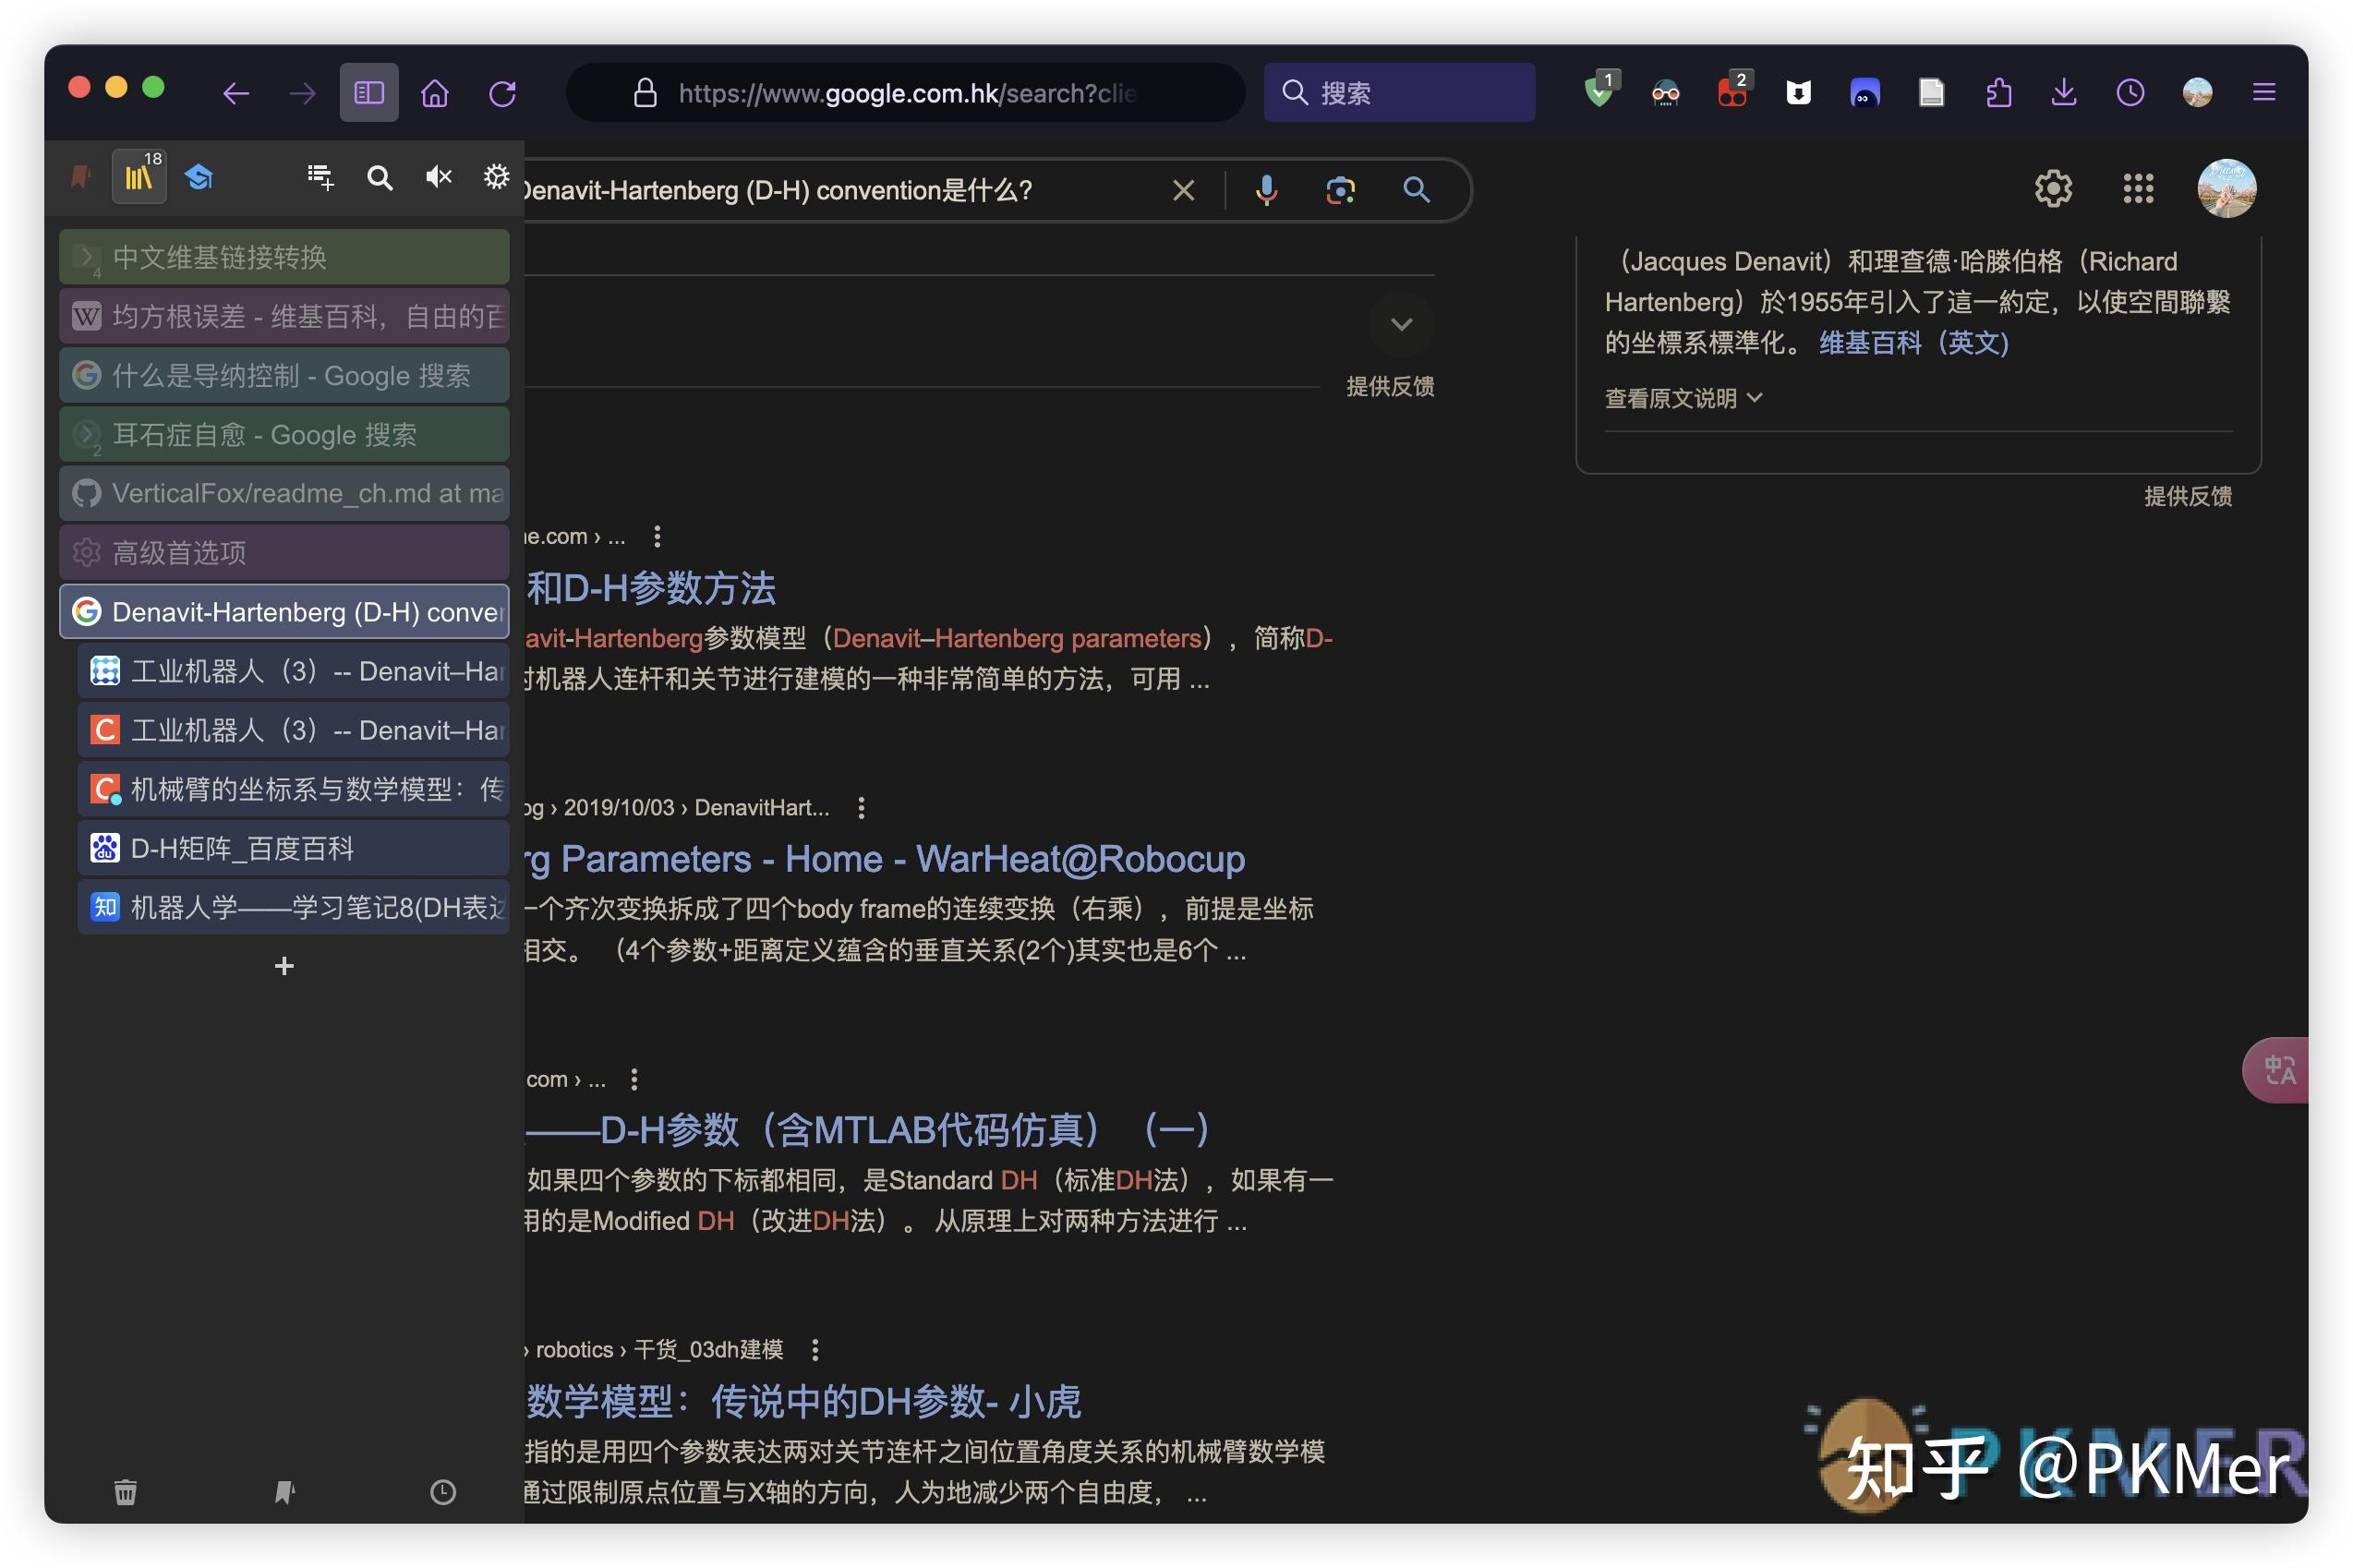Open the trash bin at sidebar bottom

[125, 1492]
